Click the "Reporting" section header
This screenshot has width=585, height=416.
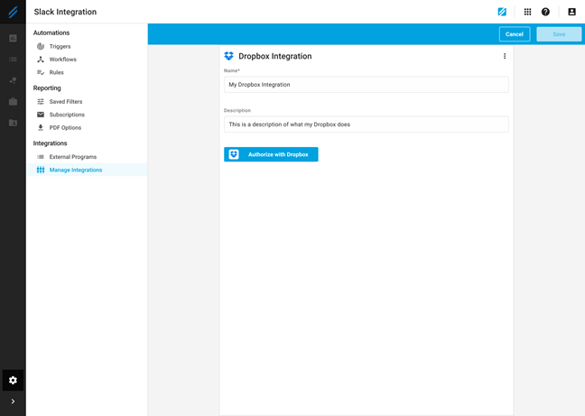tap(47, 88)
